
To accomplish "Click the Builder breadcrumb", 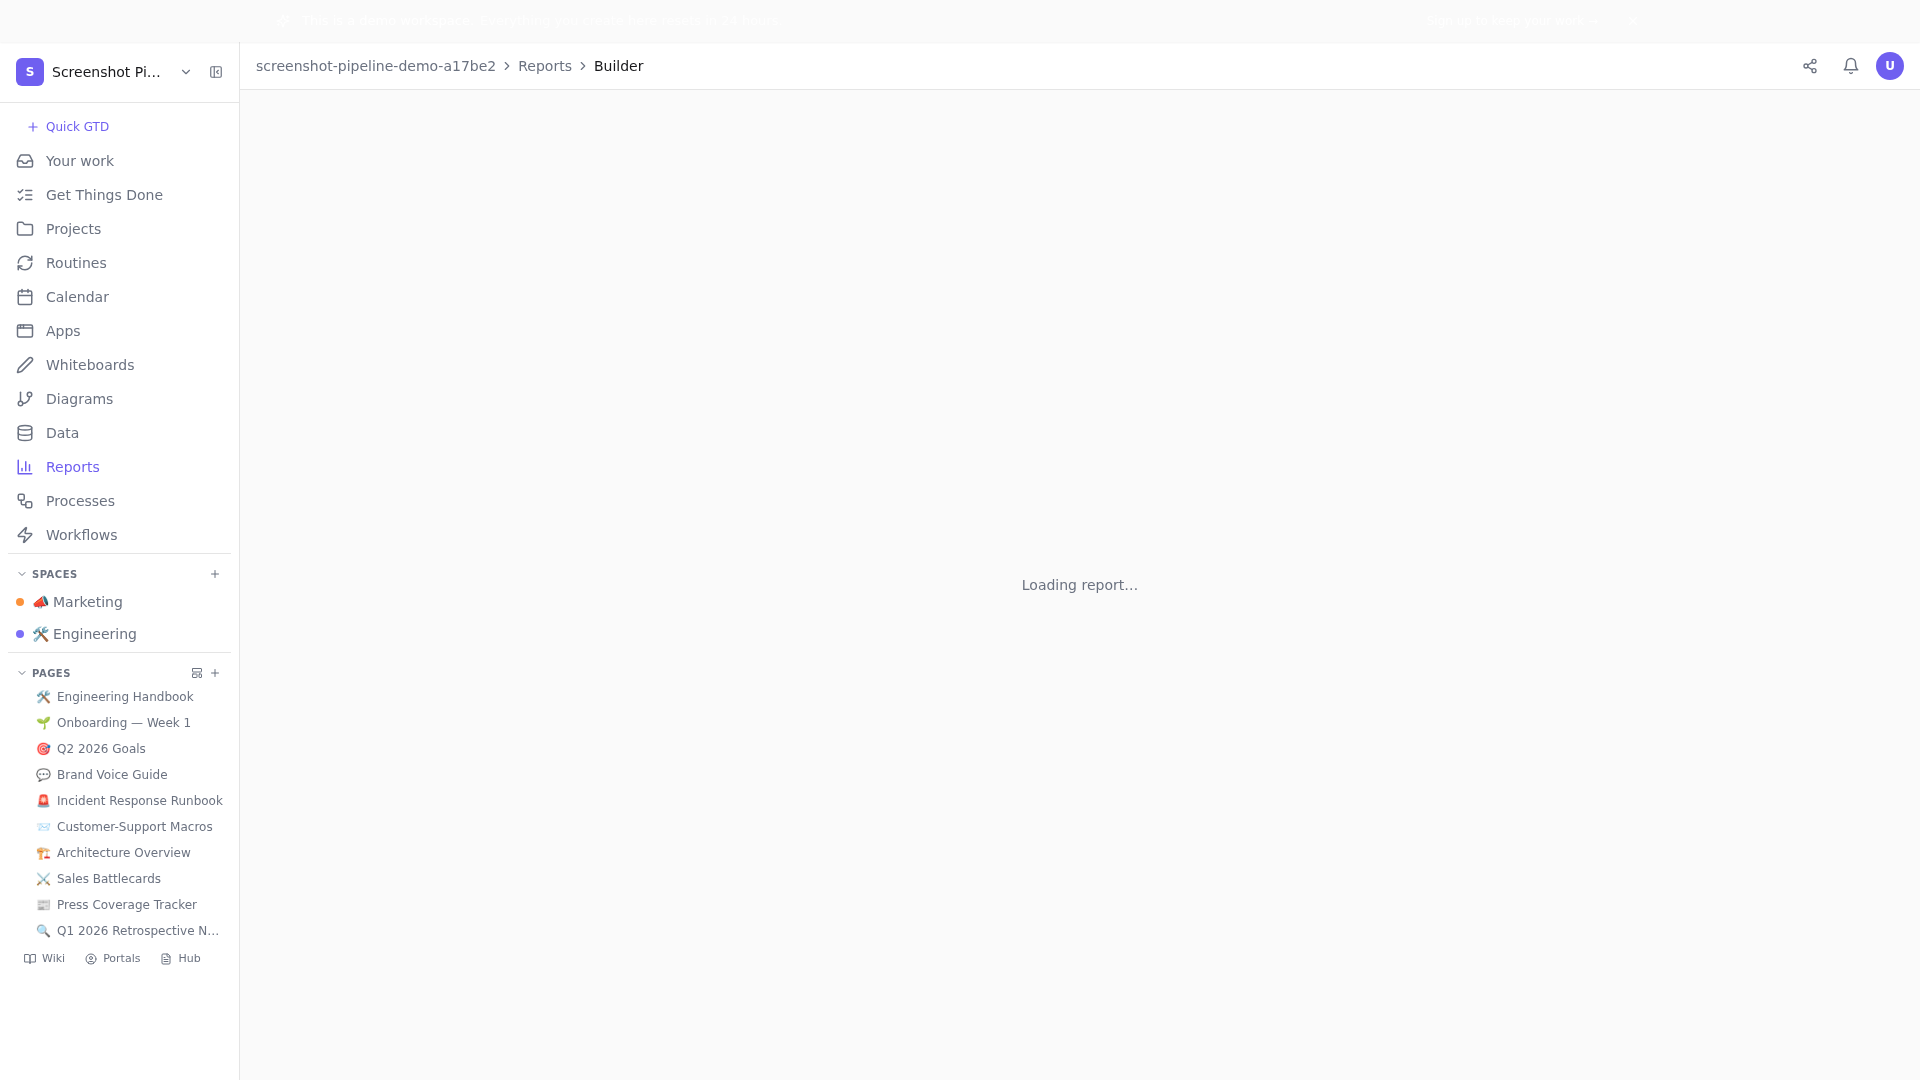I will [x=619, y=66].
